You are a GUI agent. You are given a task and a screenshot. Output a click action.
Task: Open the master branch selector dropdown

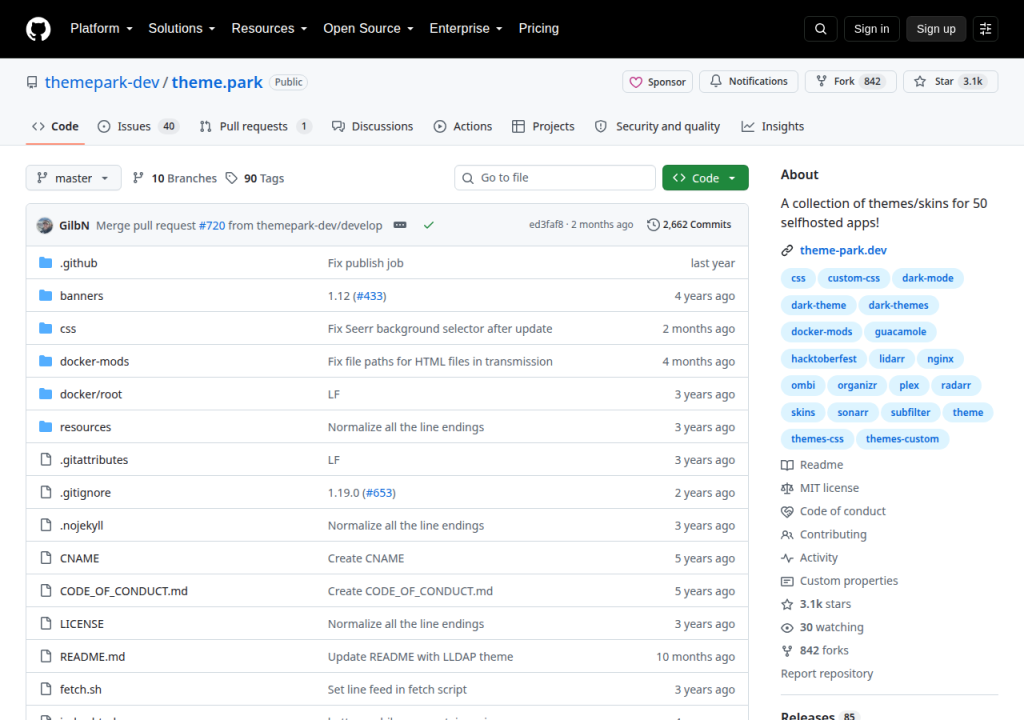(x=73, y=178)
